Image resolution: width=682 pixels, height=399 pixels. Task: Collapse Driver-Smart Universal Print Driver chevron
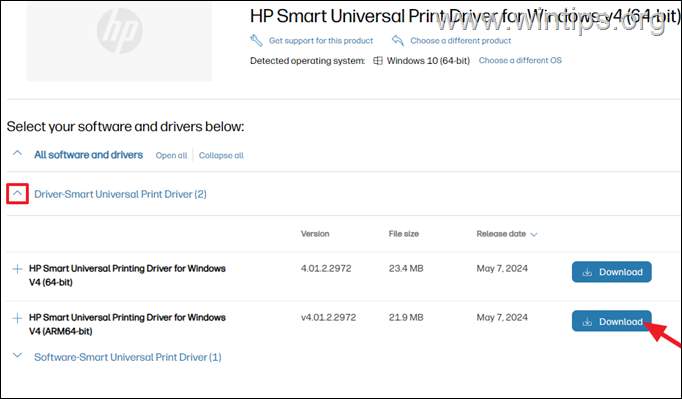17,193
